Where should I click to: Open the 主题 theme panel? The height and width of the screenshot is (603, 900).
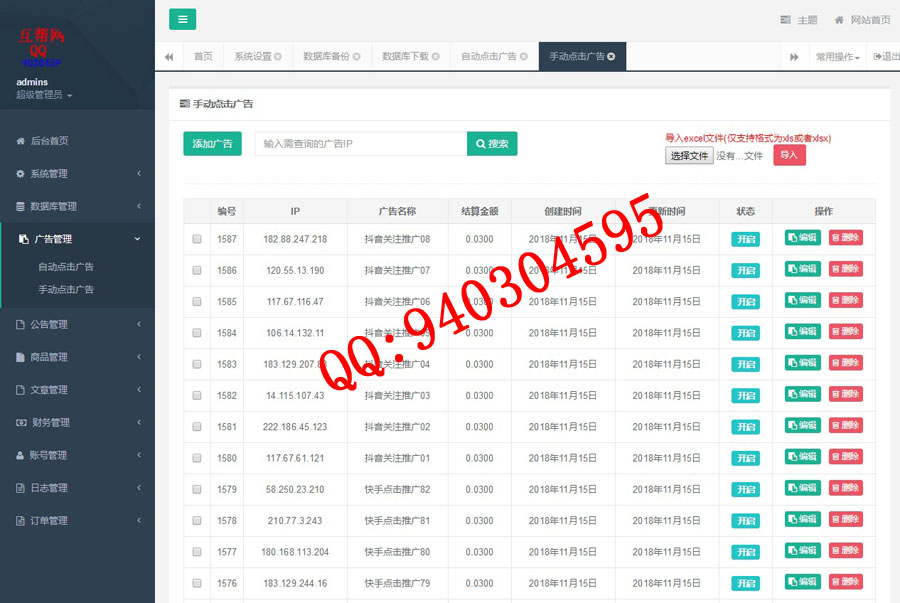[x=799, y=20]
